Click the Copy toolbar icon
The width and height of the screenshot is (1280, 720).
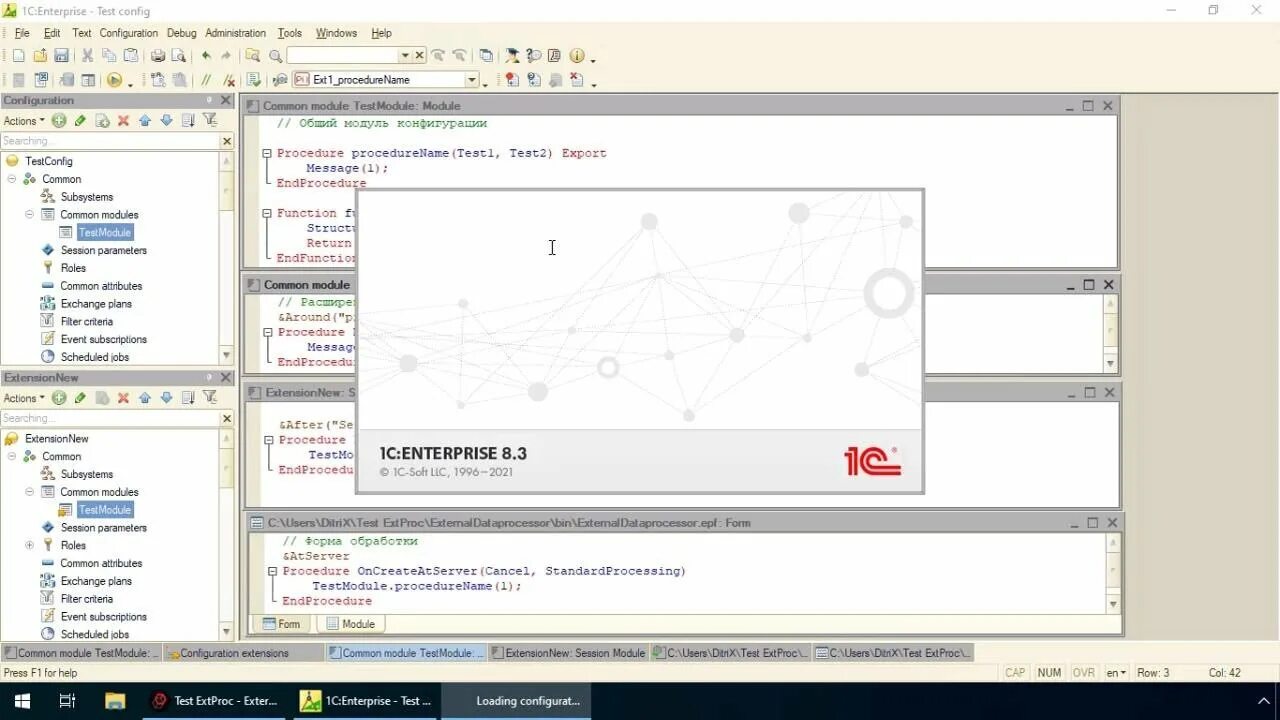pos(108,56)
